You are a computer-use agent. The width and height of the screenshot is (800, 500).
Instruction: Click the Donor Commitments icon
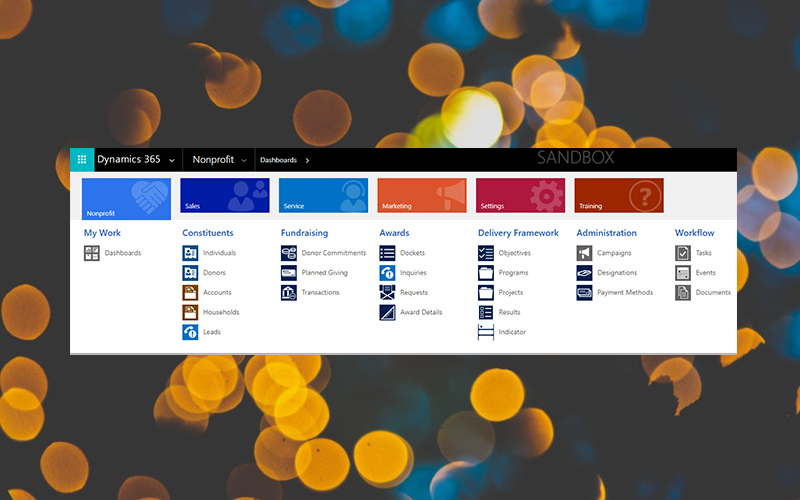point(289,253)
